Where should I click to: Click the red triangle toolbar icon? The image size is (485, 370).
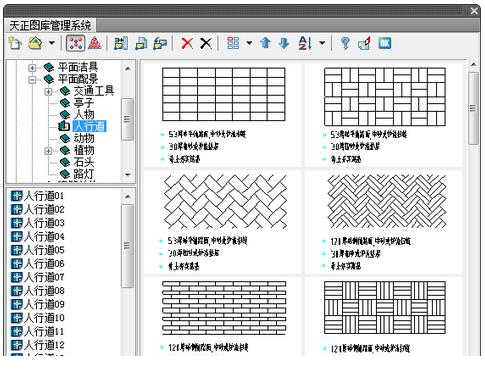95,43
